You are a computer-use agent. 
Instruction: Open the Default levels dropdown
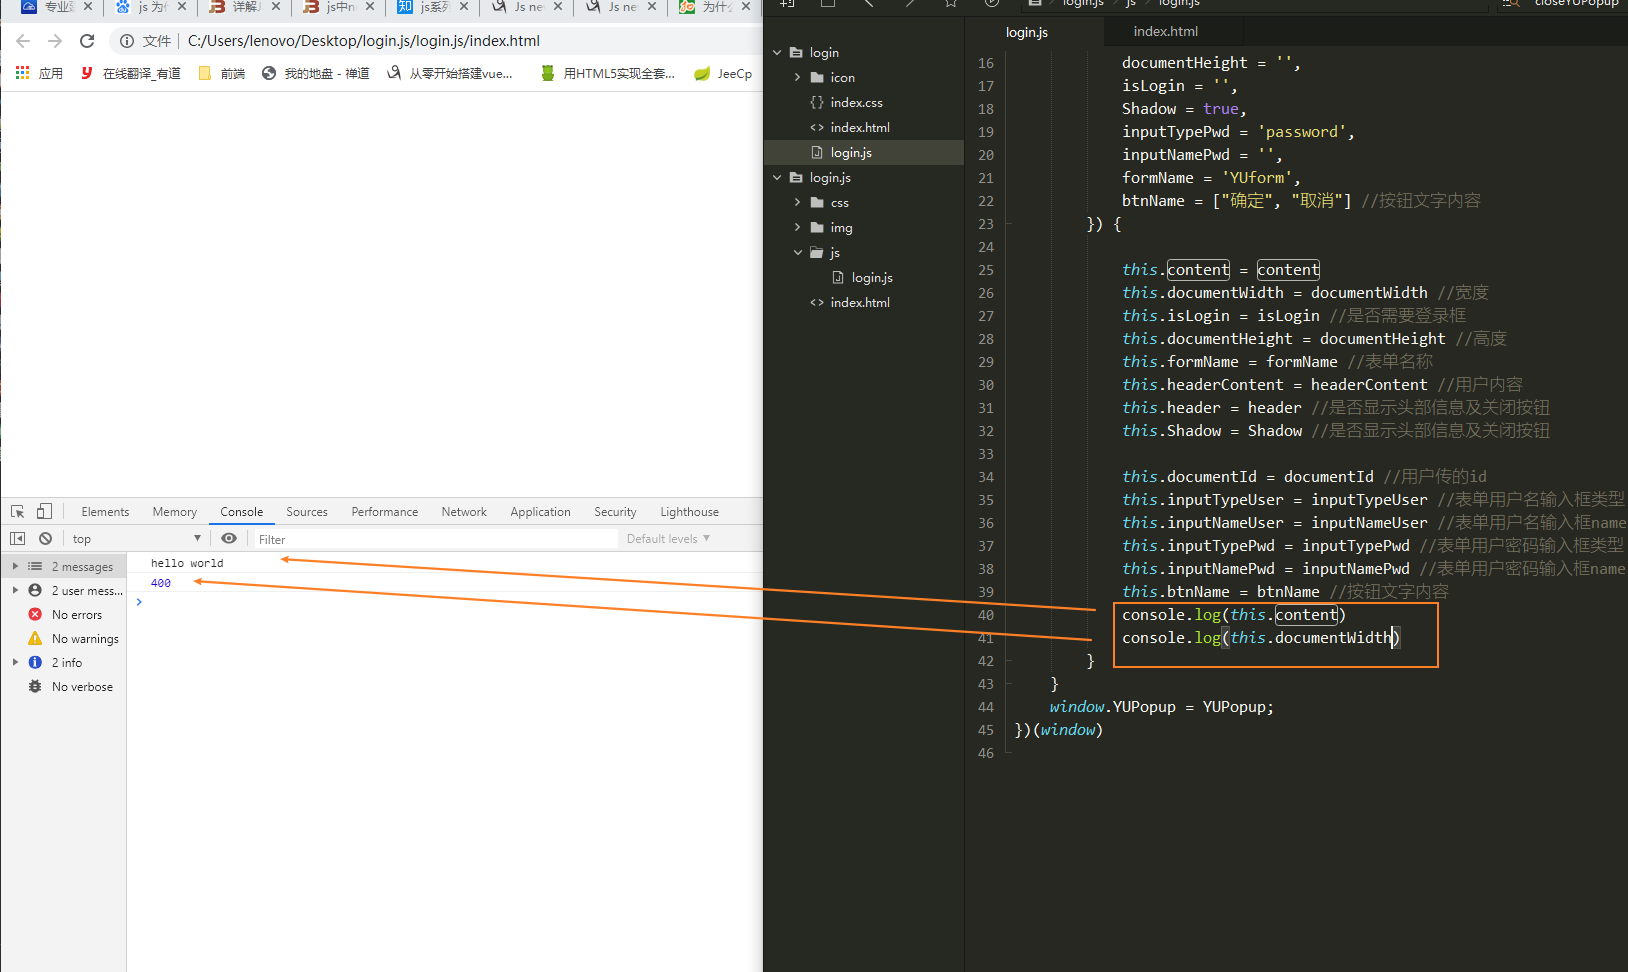point(668,538)
